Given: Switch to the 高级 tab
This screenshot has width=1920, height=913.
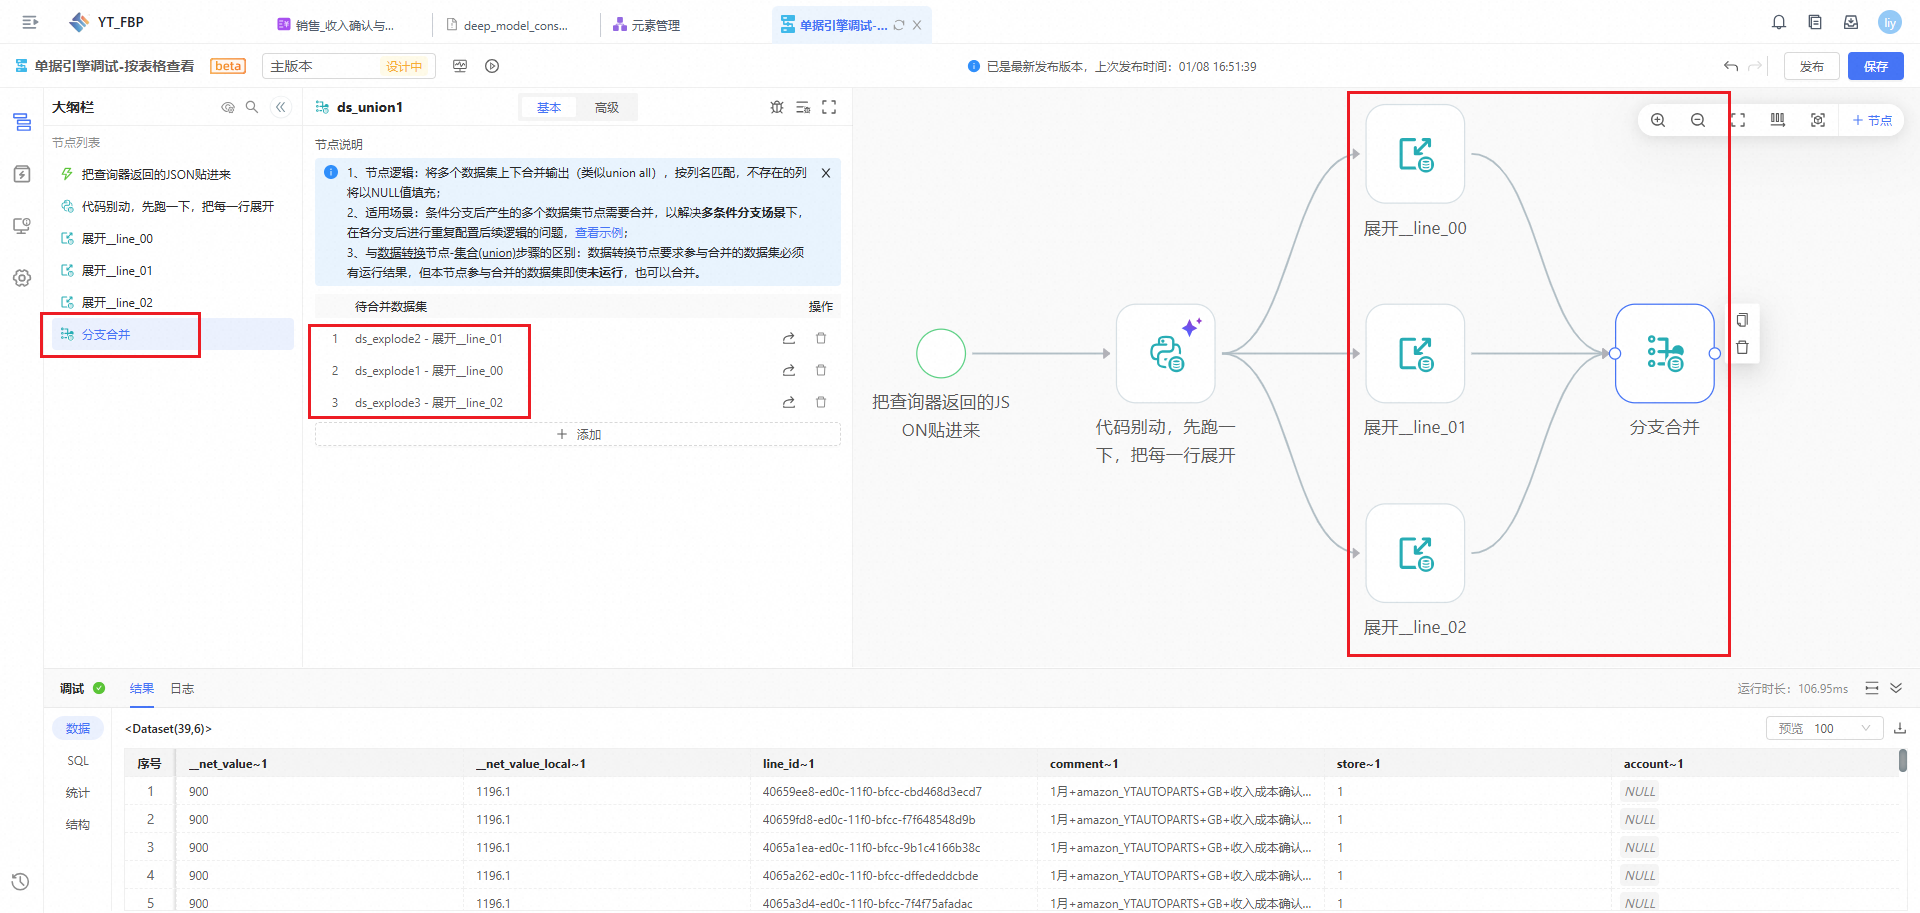Looking at the screenshot, I should [606, 107].
